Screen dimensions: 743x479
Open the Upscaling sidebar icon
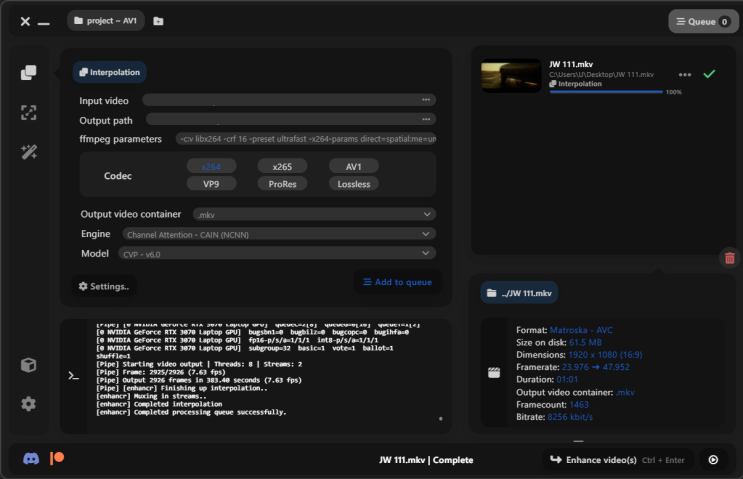coord(28,112)
